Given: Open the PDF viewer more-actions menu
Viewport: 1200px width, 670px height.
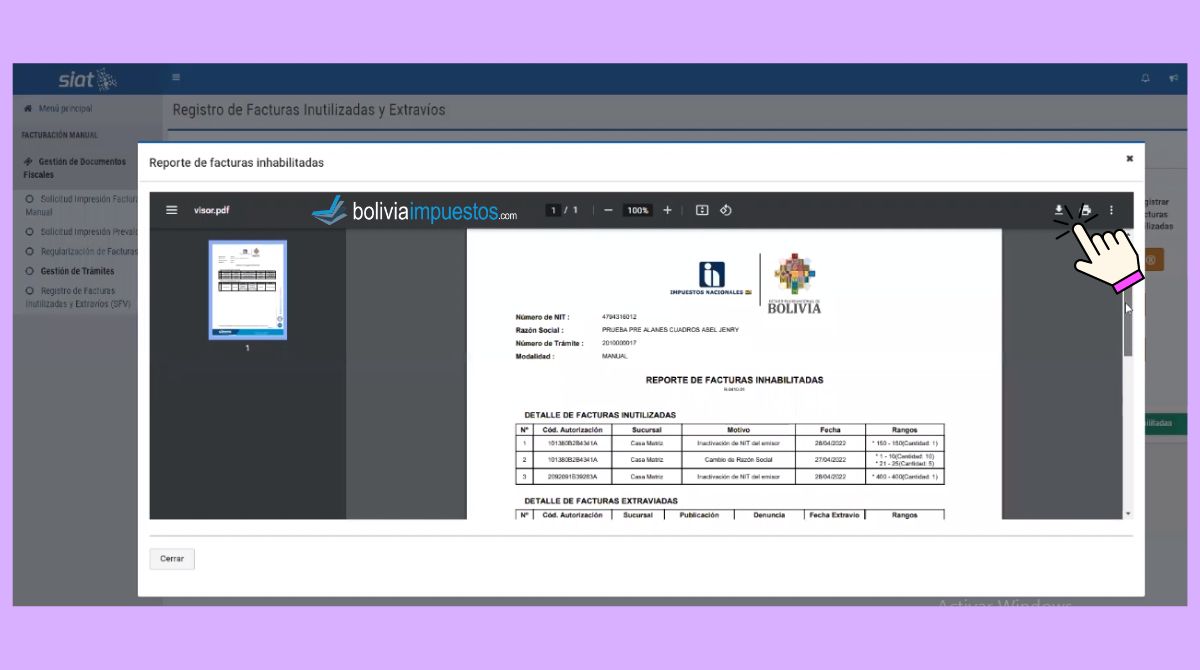Looking at the screenshot, I should pyautogui.click(x=1111, y=210).
